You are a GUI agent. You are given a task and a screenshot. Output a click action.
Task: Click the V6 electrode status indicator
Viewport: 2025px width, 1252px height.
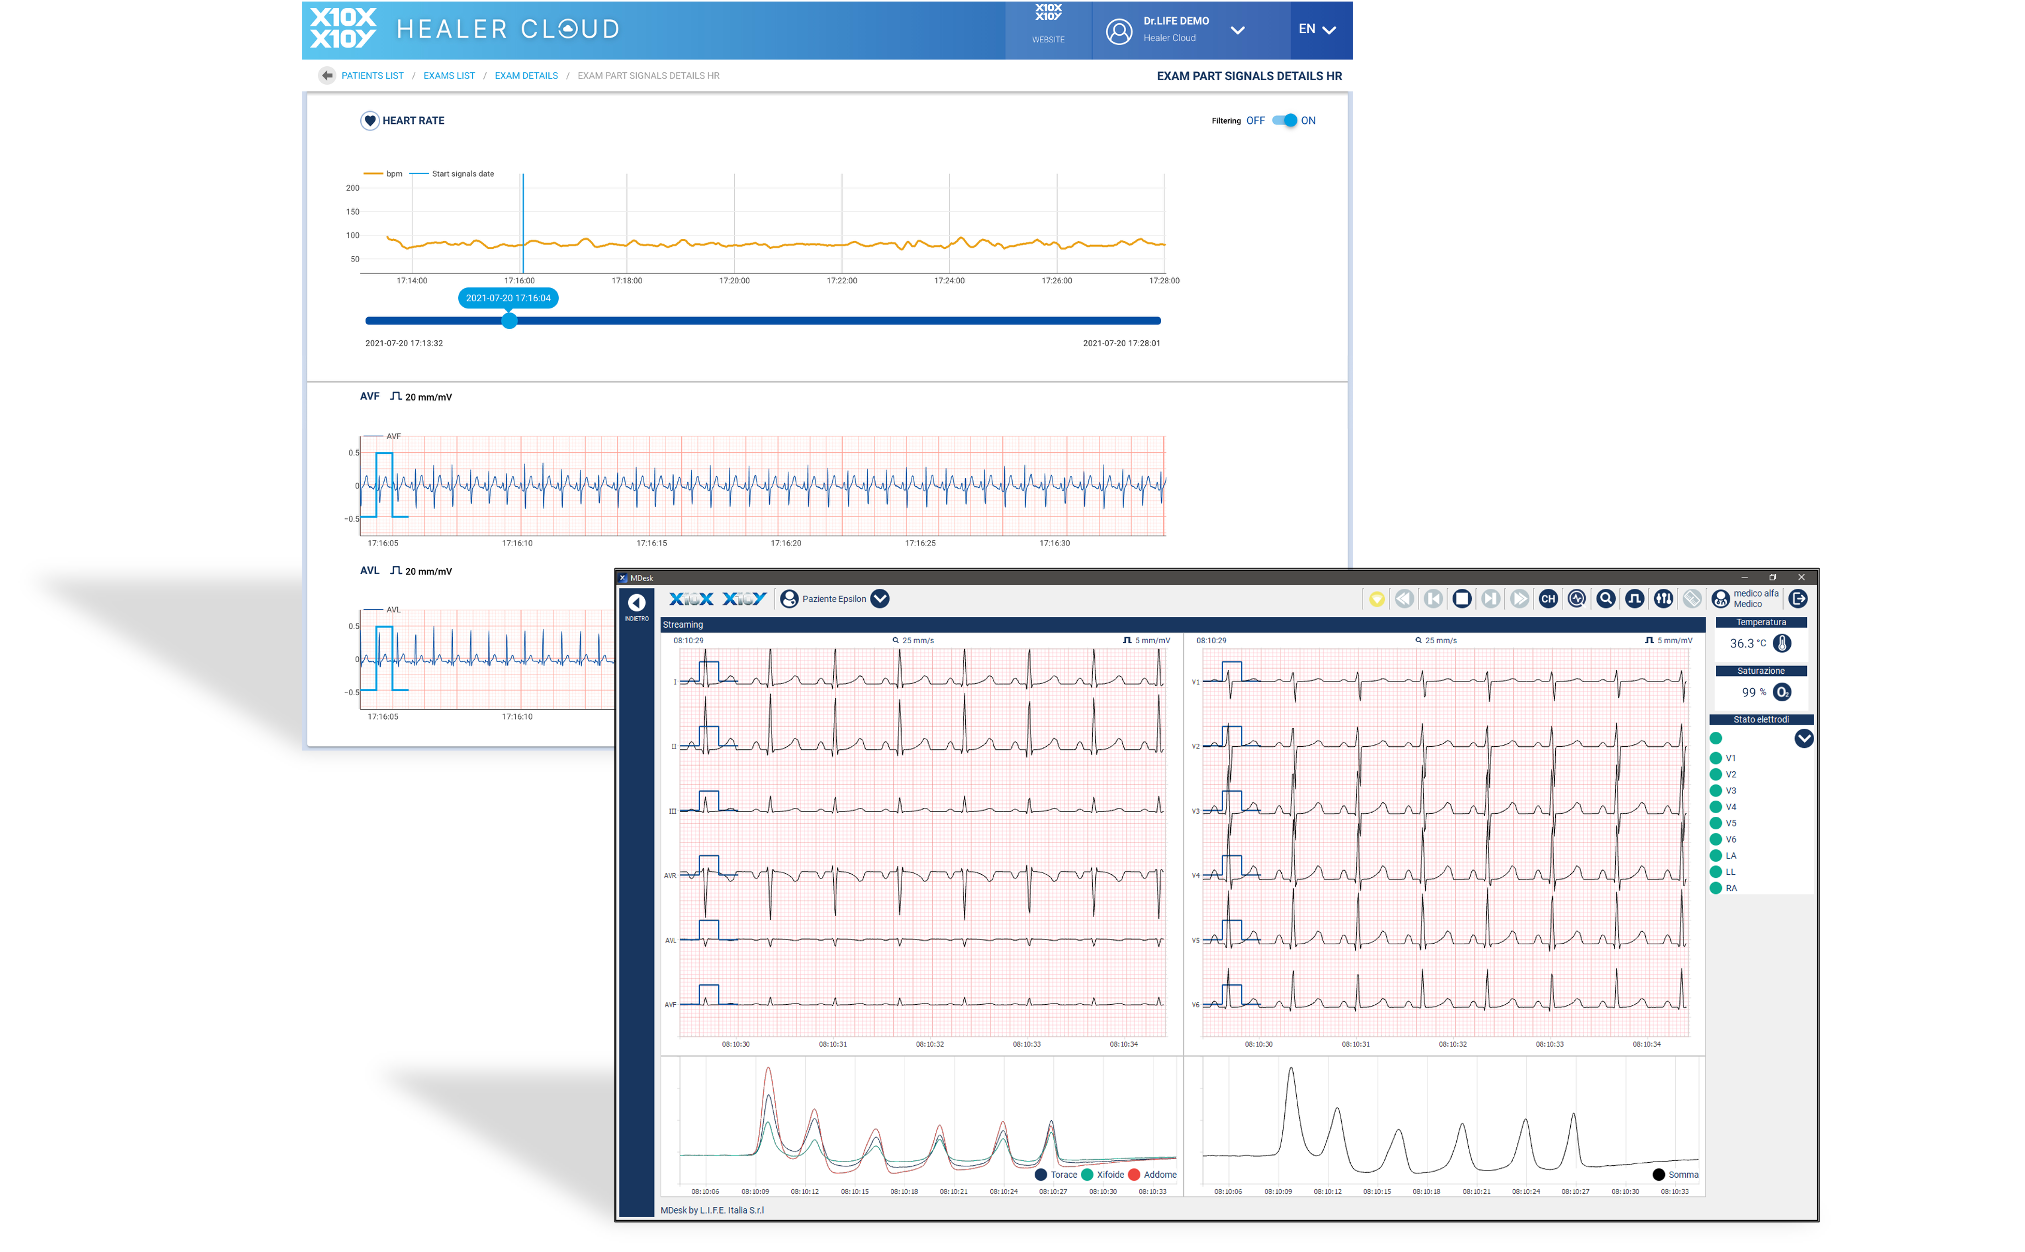pyautogui.click(x=1716, y=840)
